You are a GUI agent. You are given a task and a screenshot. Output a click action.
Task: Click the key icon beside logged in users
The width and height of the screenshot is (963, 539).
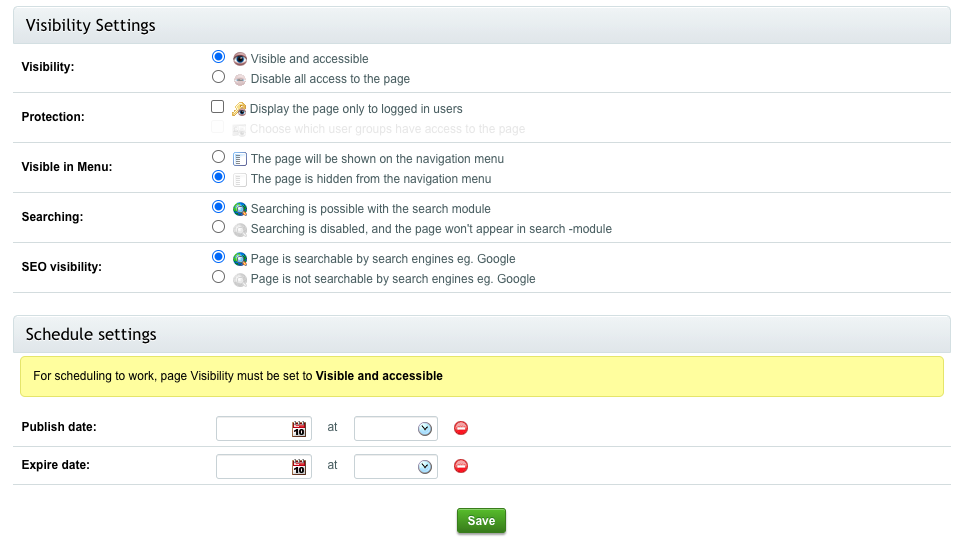(x=239, y=109)
